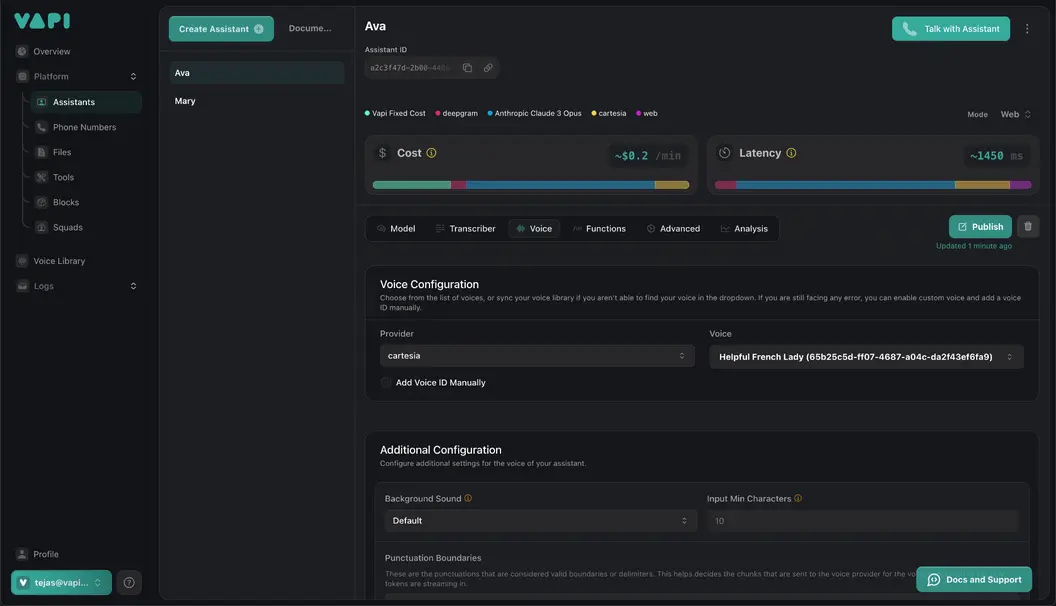
Task: Click the deepgram legend item
Action: (457, 113)
